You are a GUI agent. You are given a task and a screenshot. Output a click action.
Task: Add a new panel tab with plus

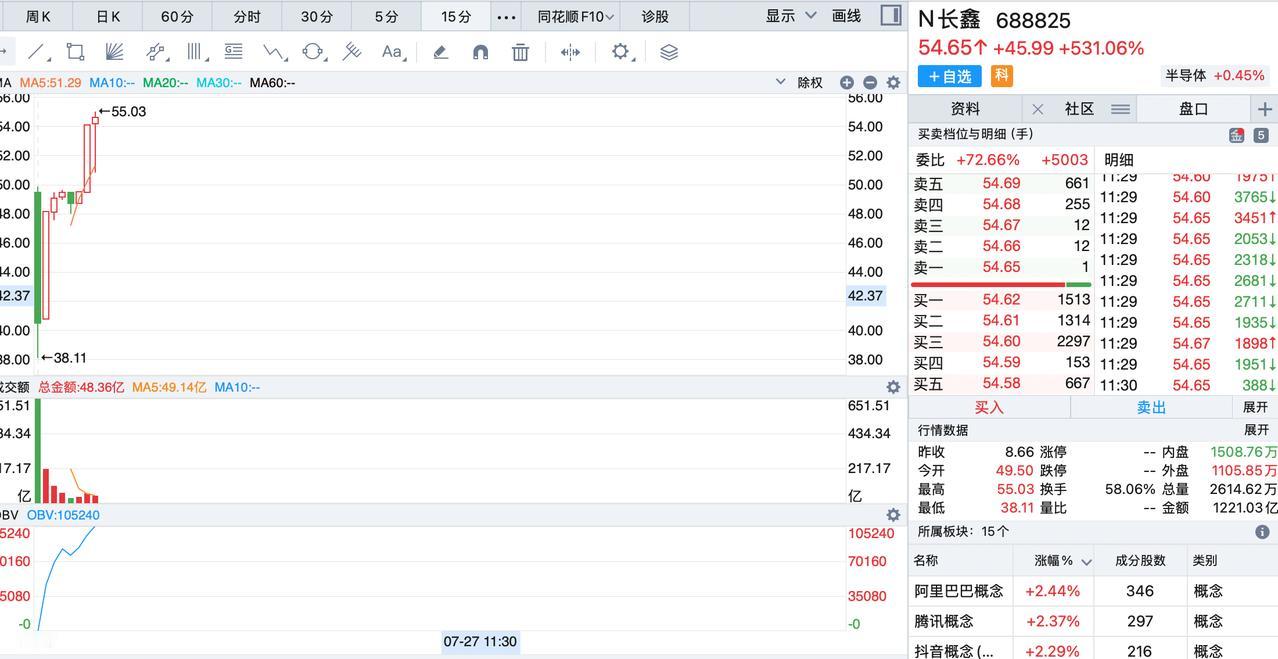click(x=1264, y=109)
